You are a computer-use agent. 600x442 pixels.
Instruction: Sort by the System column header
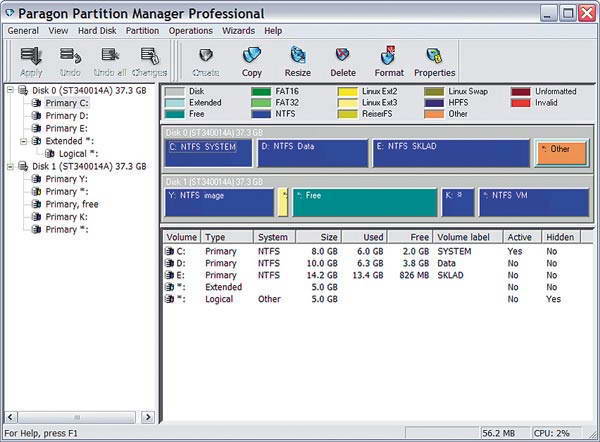click(274, 237)
